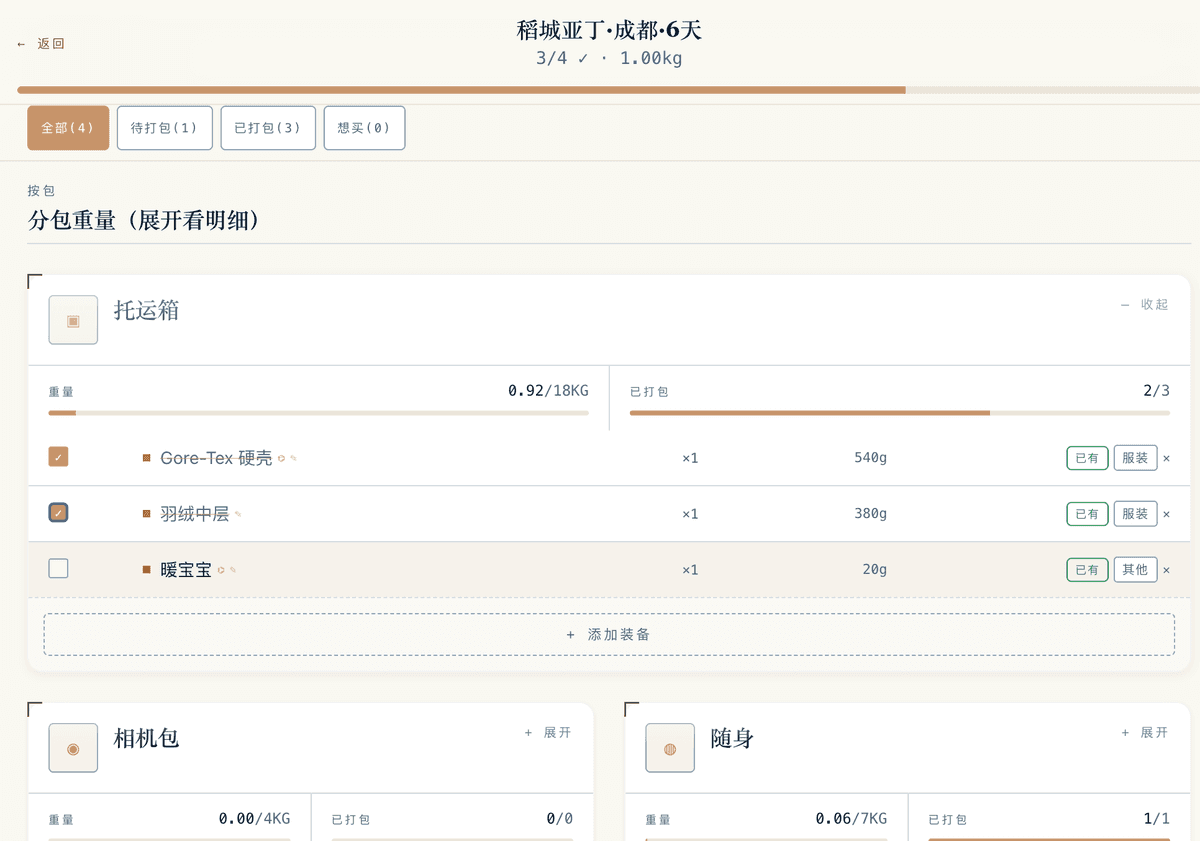Click the drag handle before Gore-Tex 硬壳
This screenshot has width=1200, height=841.
146,458
